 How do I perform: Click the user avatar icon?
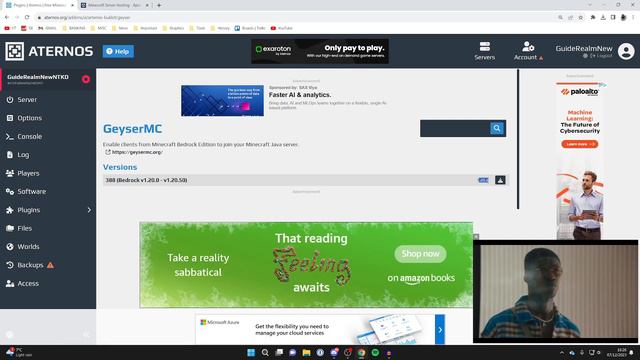click(x=626, y=51)
